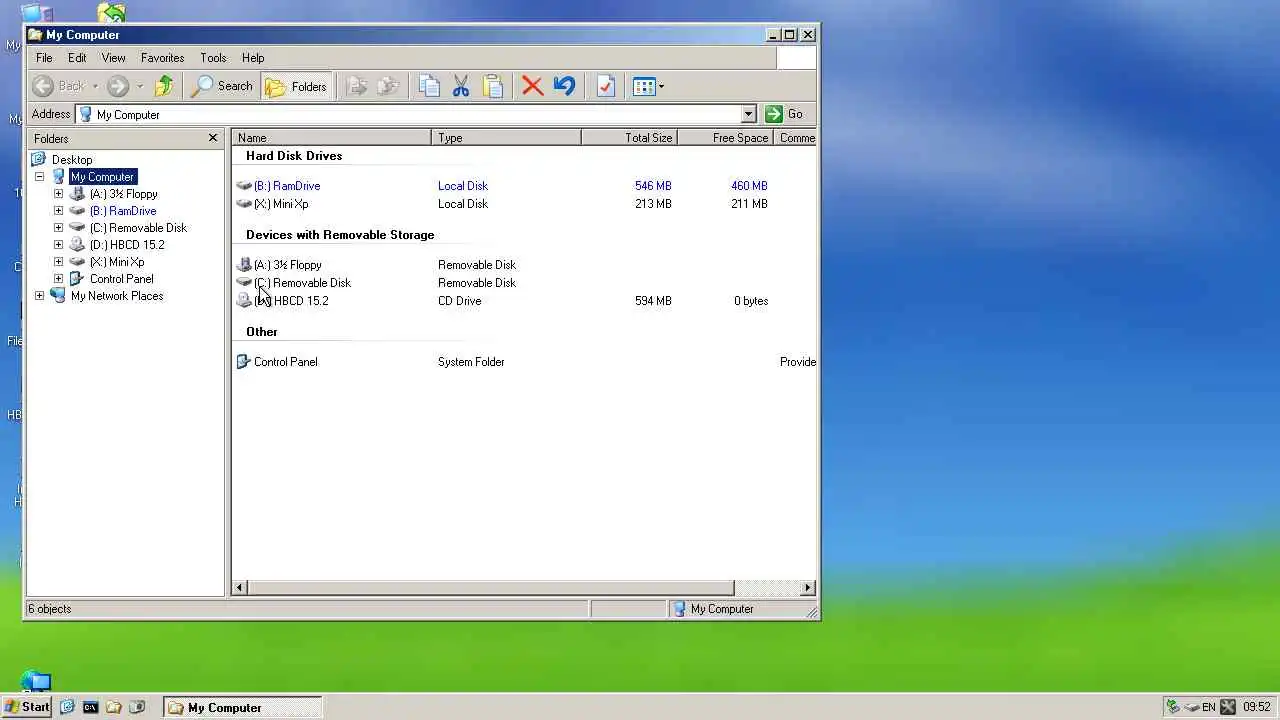The image size is (1280, 720).
Task: Sort by Free Space column header
Action: [x=725, y=138]
